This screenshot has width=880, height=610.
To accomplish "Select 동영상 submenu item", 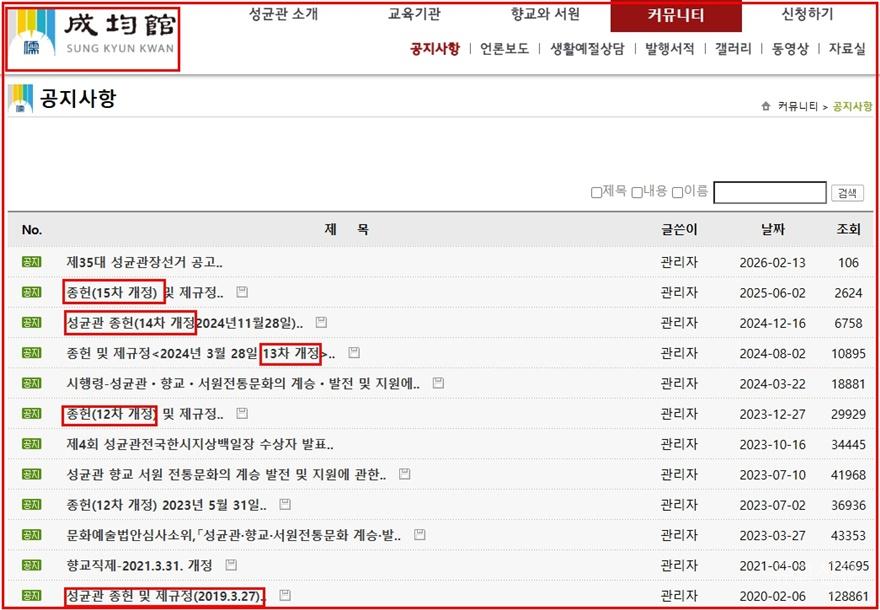I will pos(790,49).
